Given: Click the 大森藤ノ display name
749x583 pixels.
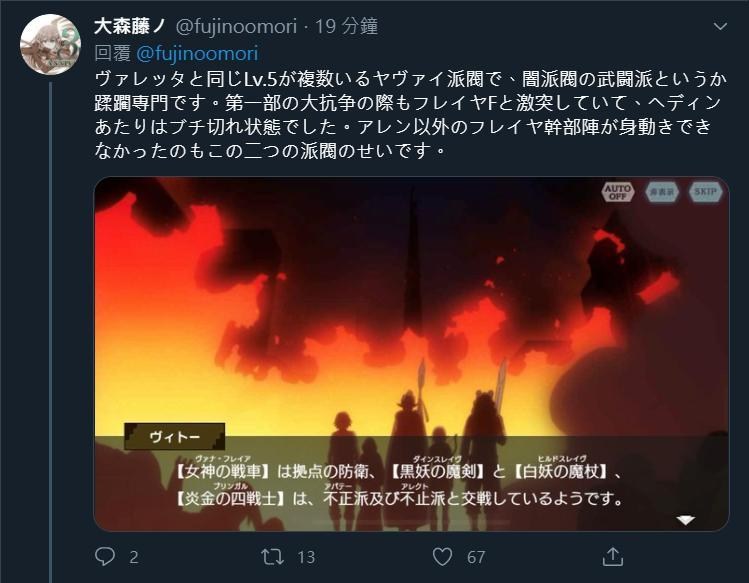Looking at the screenshot, I should (130, 26).
